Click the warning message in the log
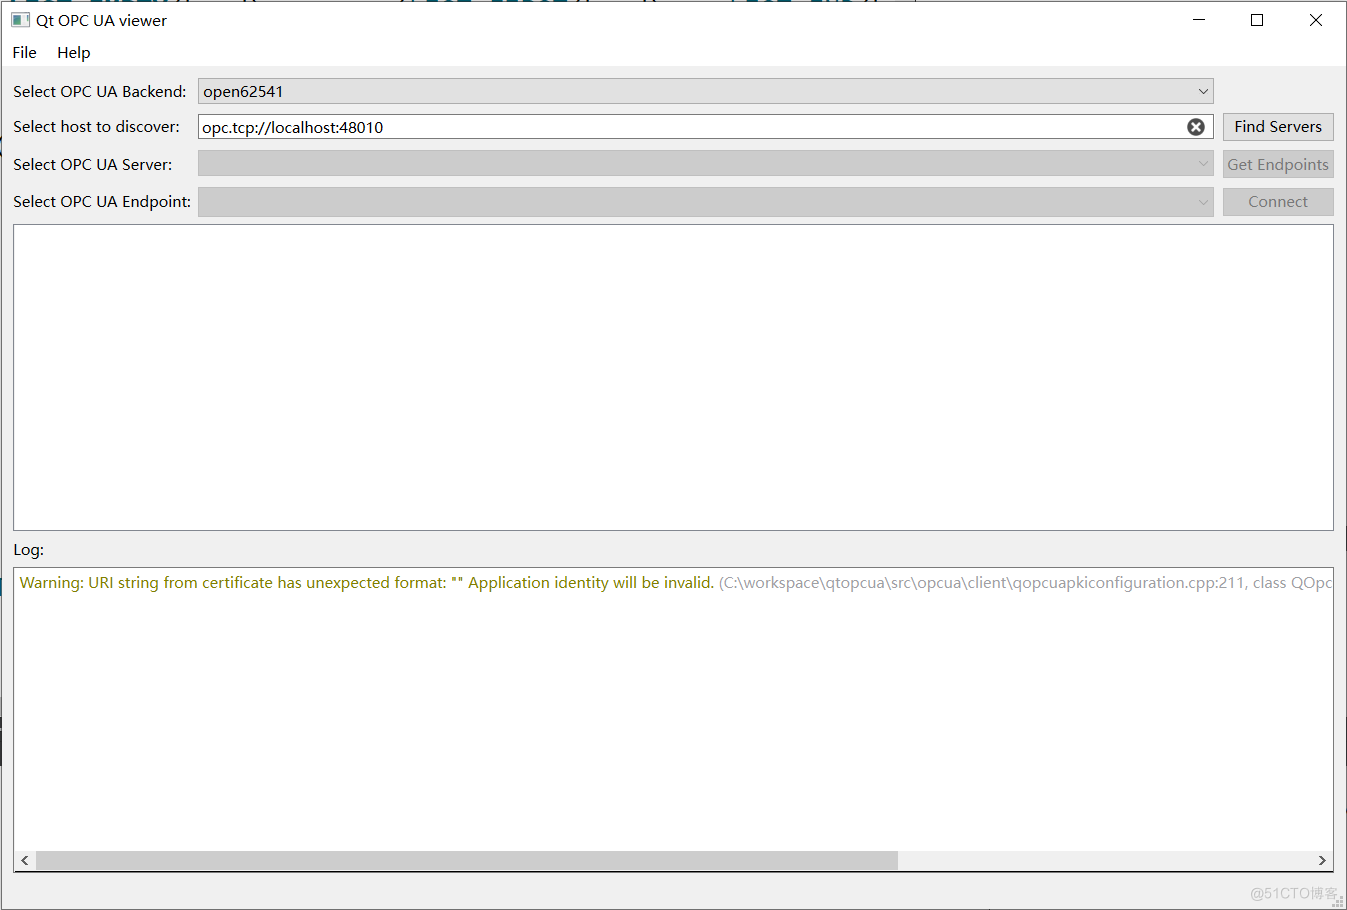 pos(675,583)
